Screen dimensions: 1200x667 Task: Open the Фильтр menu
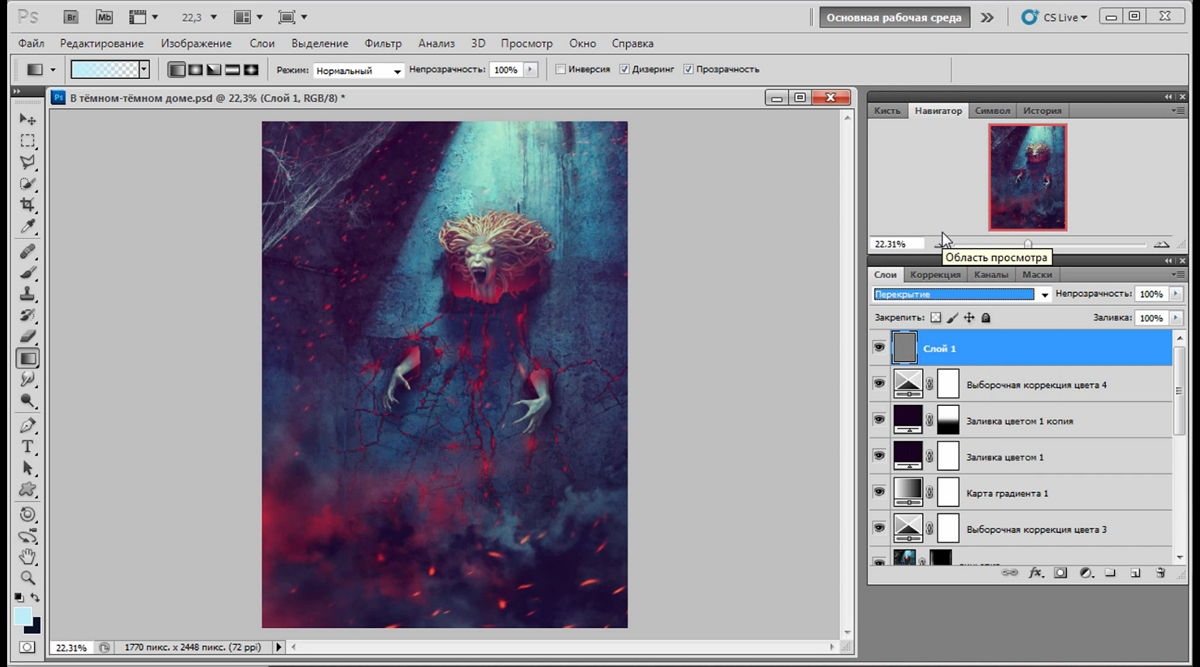pyautogui.click(x=383, y=44)
